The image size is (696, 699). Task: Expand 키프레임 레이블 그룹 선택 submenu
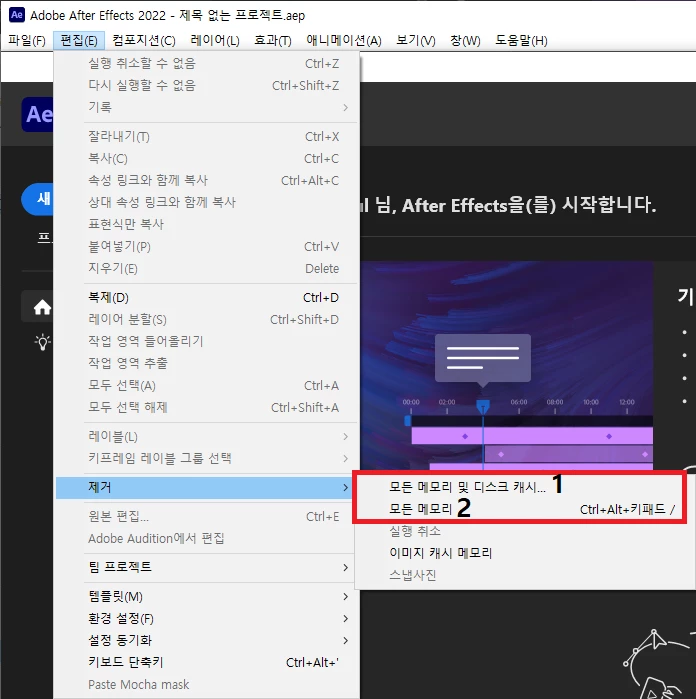point(206,458)
